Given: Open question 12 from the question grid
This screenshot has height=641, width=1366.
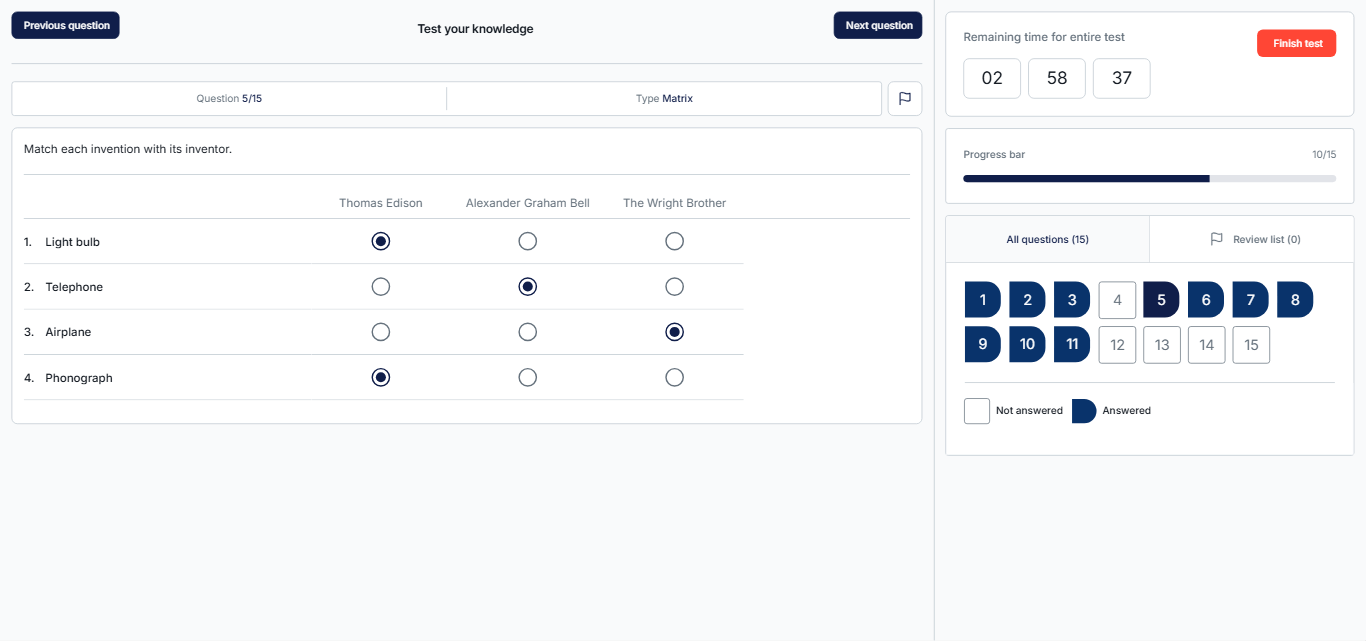Looking at the screenshot, I should tap(1117, 345).
